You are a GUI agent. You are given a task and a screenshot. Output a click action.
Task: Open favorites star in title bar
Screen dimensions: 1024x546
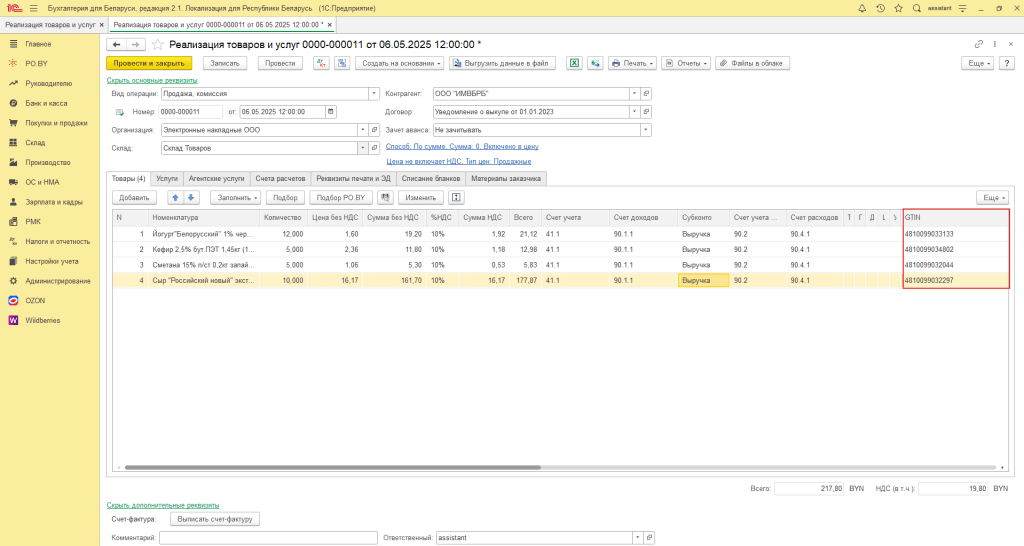[x=899, y=8]
